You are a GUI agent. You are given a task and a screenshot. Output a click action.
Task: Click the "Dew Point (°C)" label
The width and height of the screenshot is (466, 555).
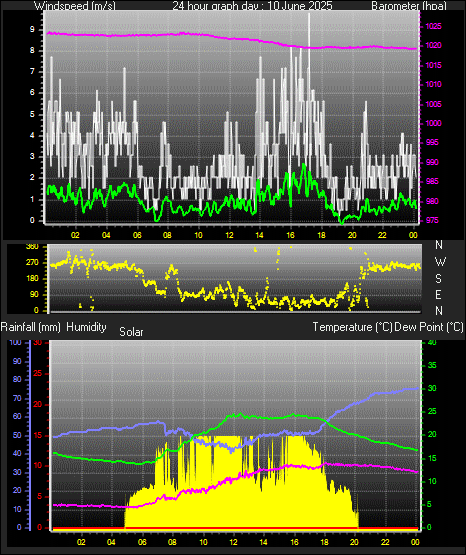coord(429,327)
